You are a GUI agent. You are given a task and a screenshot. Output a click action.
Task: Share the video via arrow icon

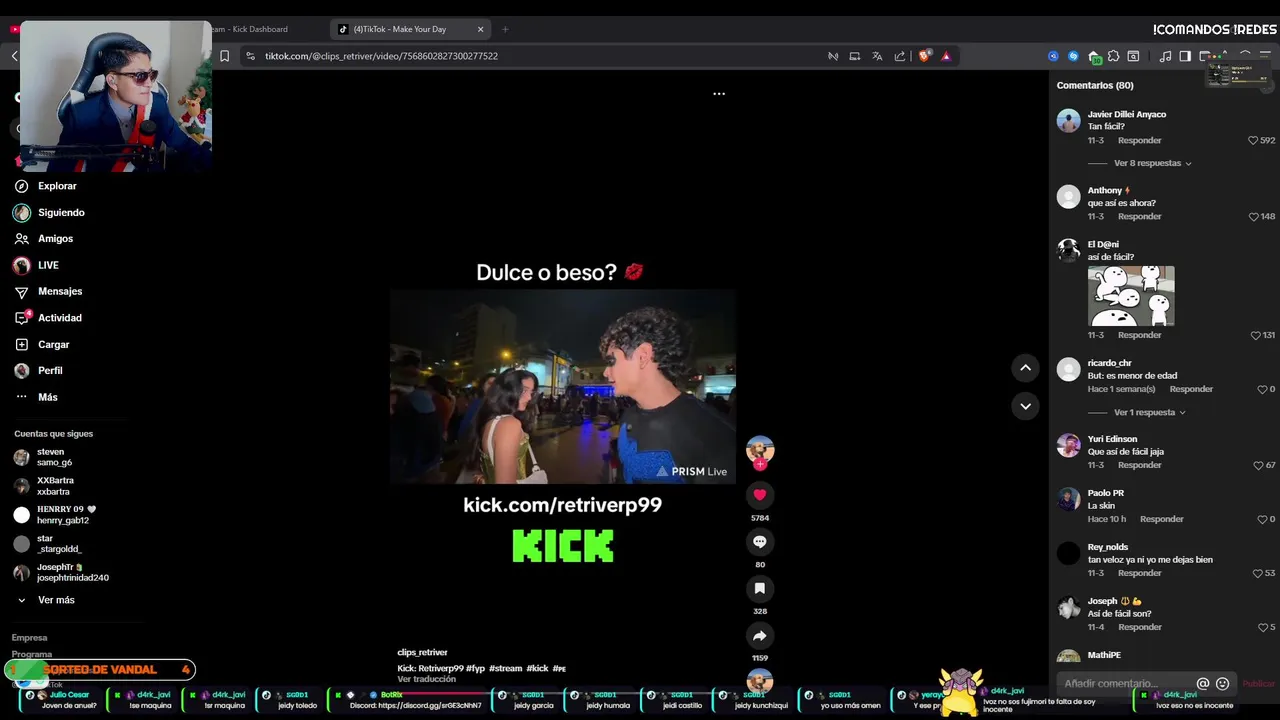(760, 636)
